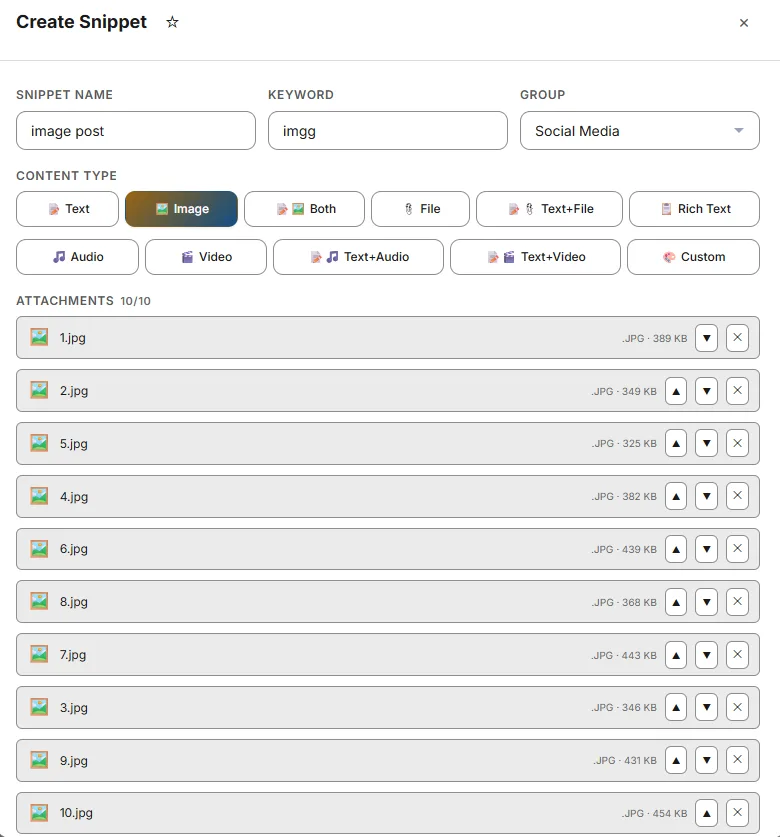The image size is (780, 837).
Task: Move 7.jpg up
Action: pyautogui.click(x=676, y=655)
